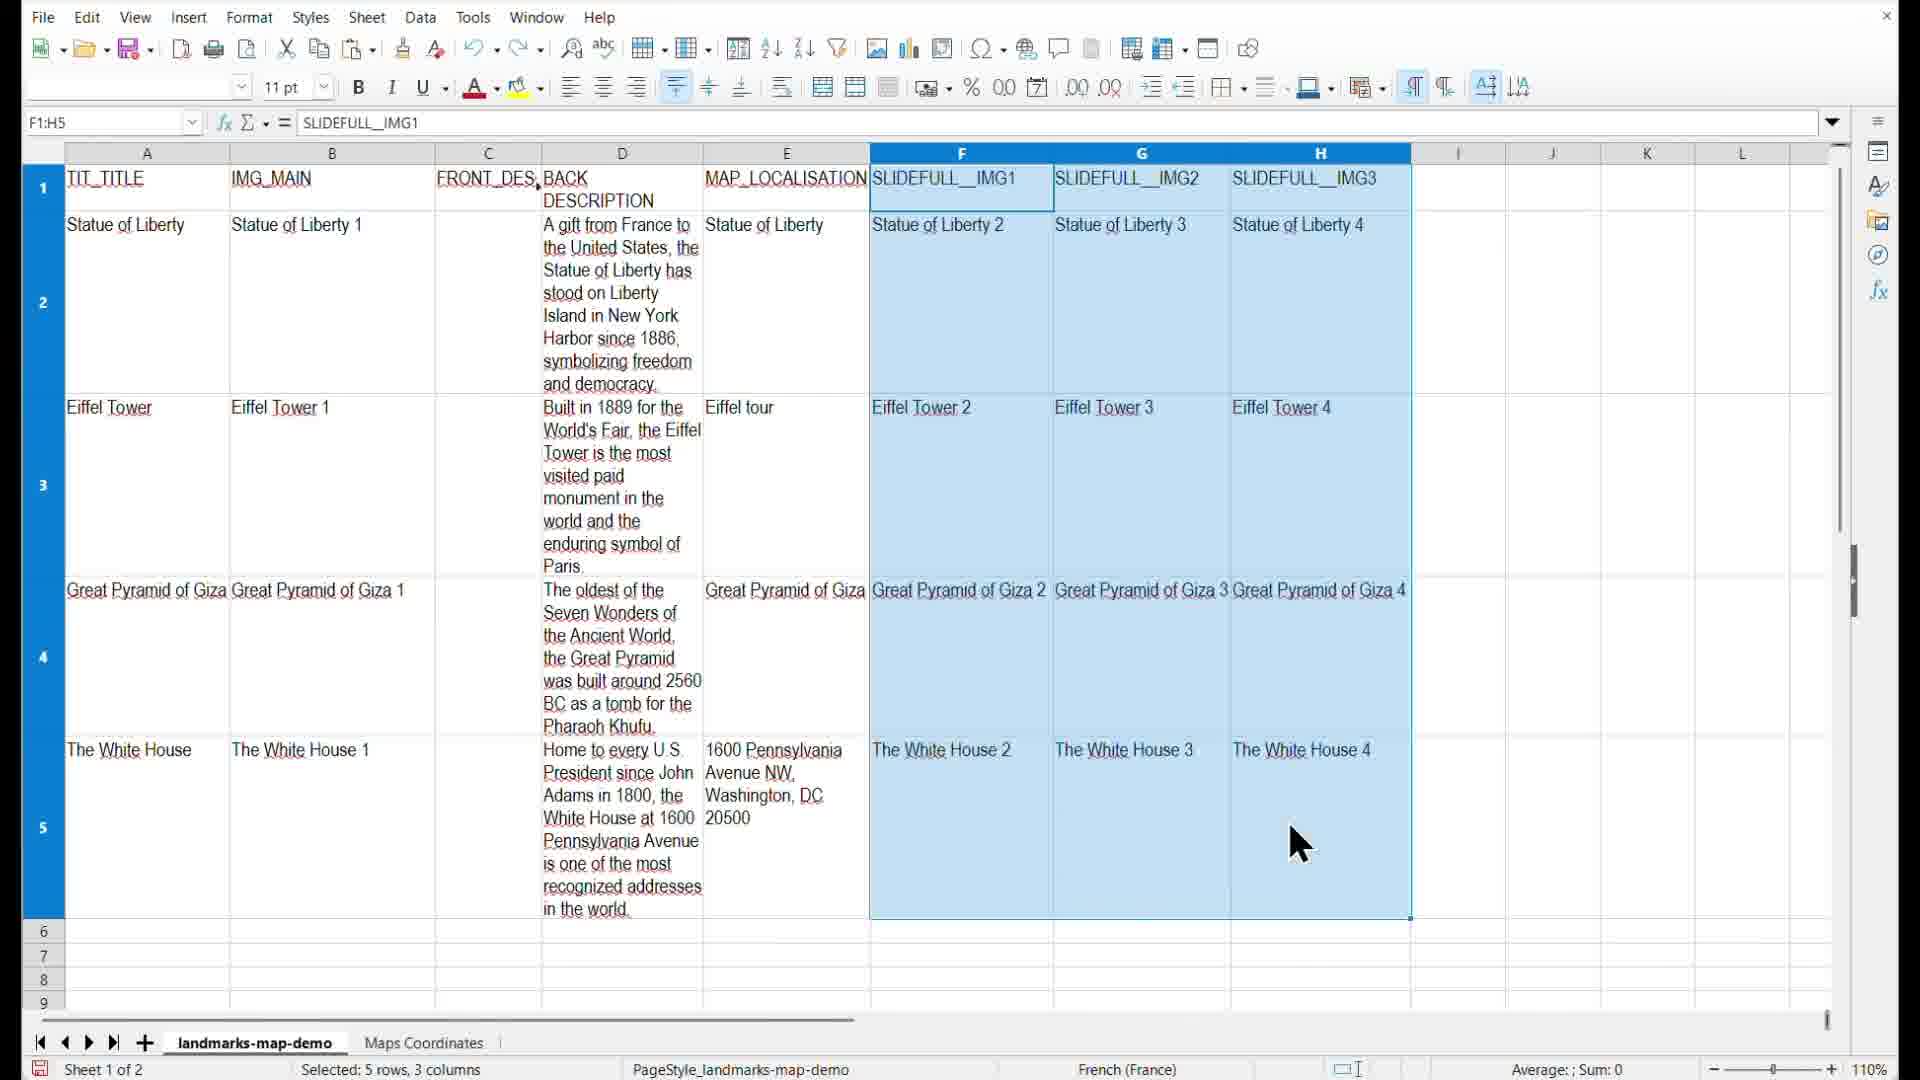
Task: Click the vertical scrollbar
Action: click(1840, 350)
